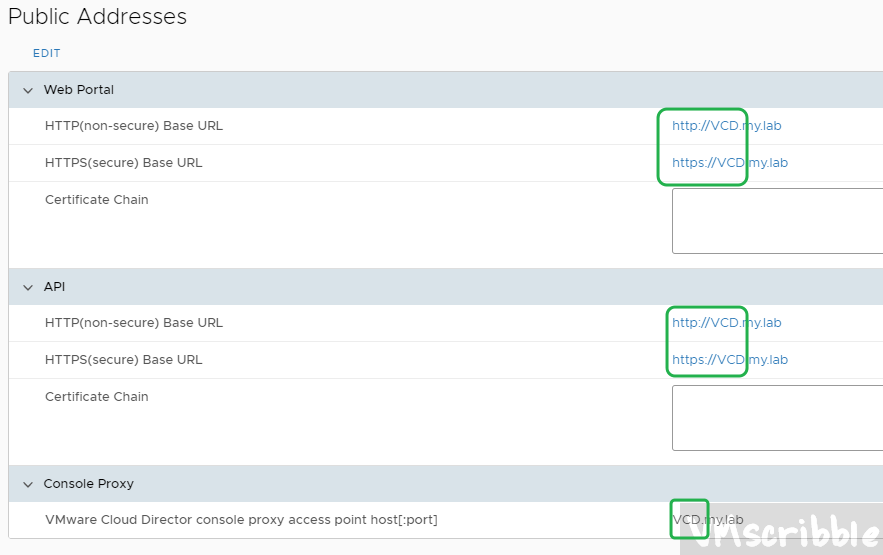This screenshot has height=555, width=883.
Task: Collapse the Console Proxy section chevron
Action: (x=28, y=484)
